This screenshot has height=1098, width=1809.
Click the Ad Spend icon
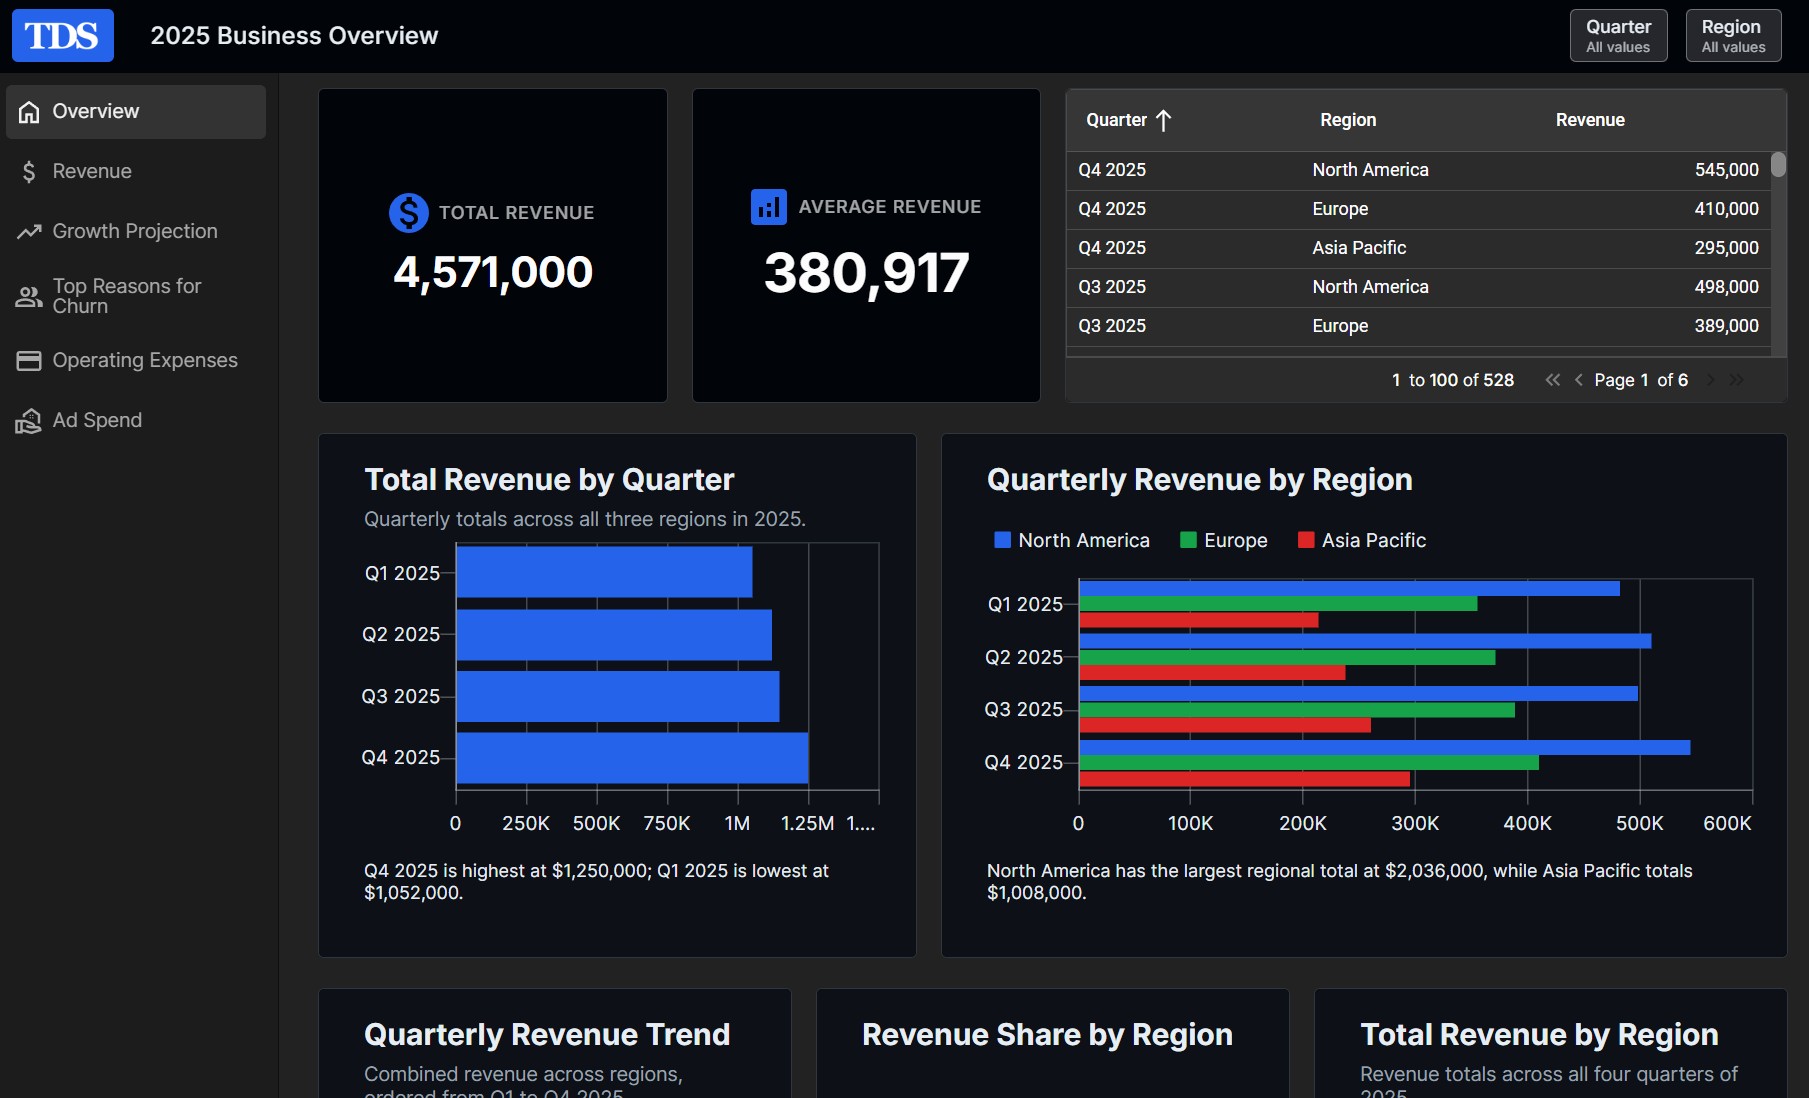[x=29, y=421]
